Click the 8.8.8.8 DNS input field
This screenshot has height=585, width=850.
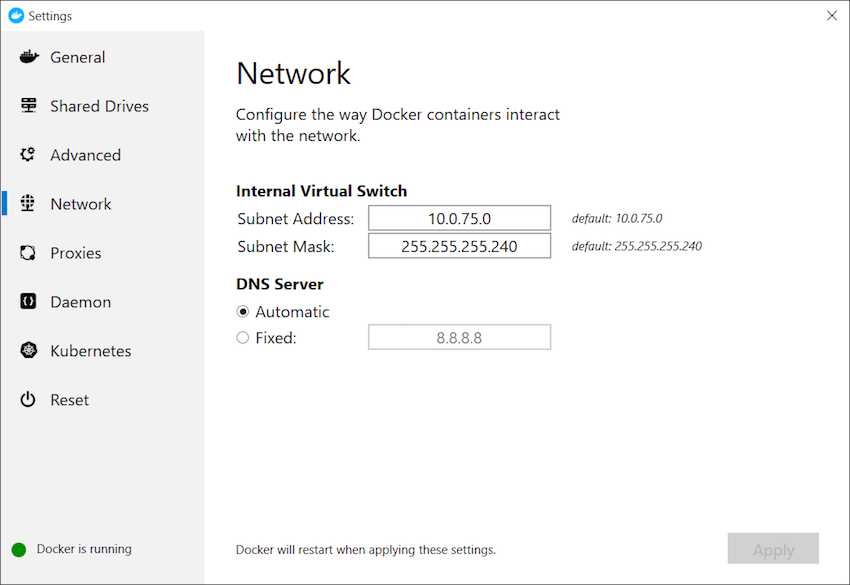(459, 337)
